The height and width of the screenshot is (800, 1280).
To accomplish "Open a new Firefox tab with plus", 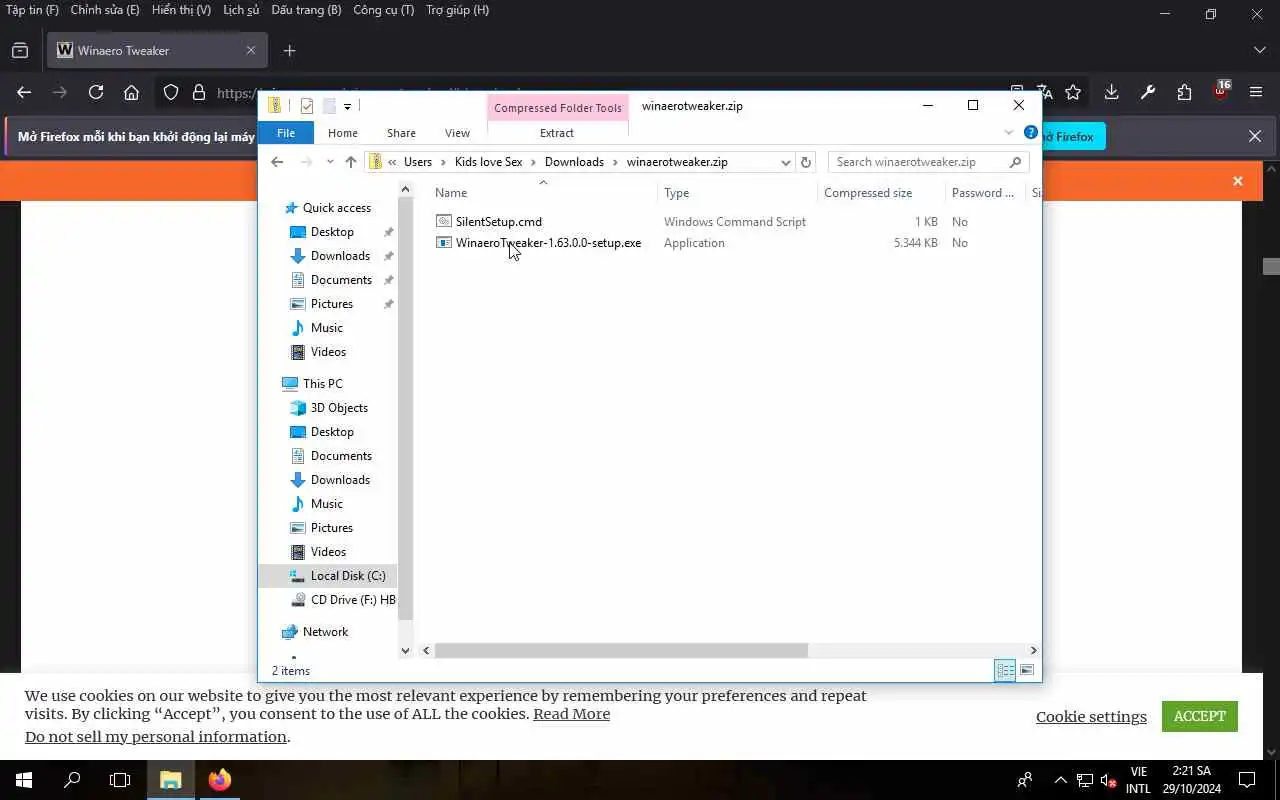I will [x=289, y=50].
